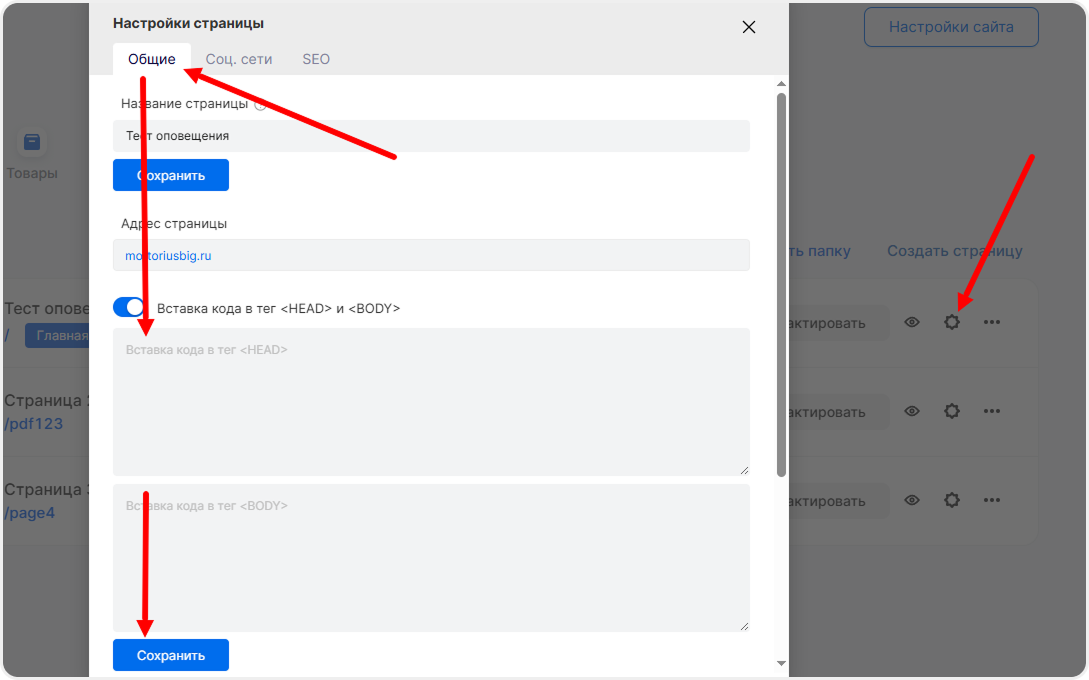Open page settings gear for /page4

pos(952,500)
